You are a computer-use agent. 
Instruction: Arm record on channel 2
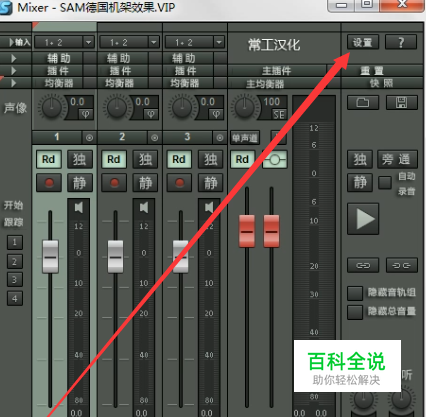pos(114,183)
